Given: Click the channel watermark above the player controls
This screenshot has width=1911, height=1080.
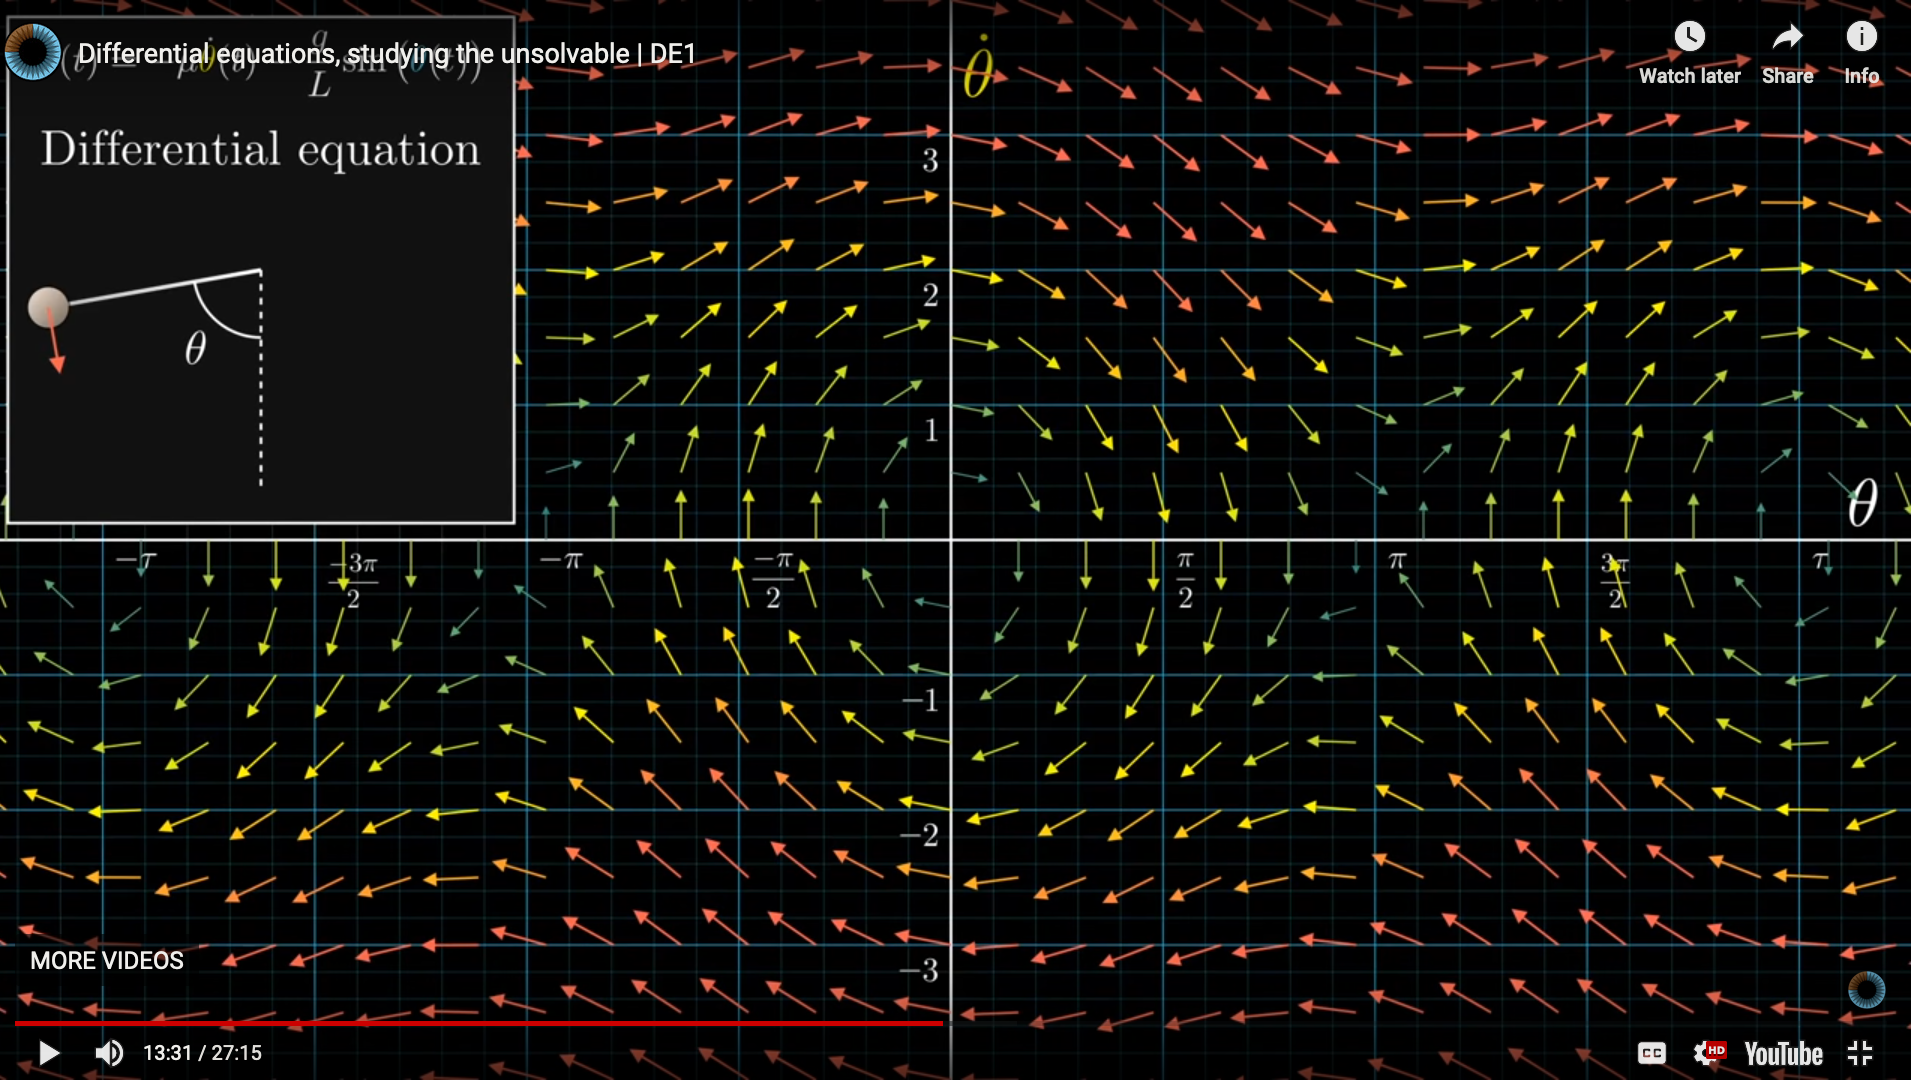Looking at the screenshot, I should pos(1866,990).
